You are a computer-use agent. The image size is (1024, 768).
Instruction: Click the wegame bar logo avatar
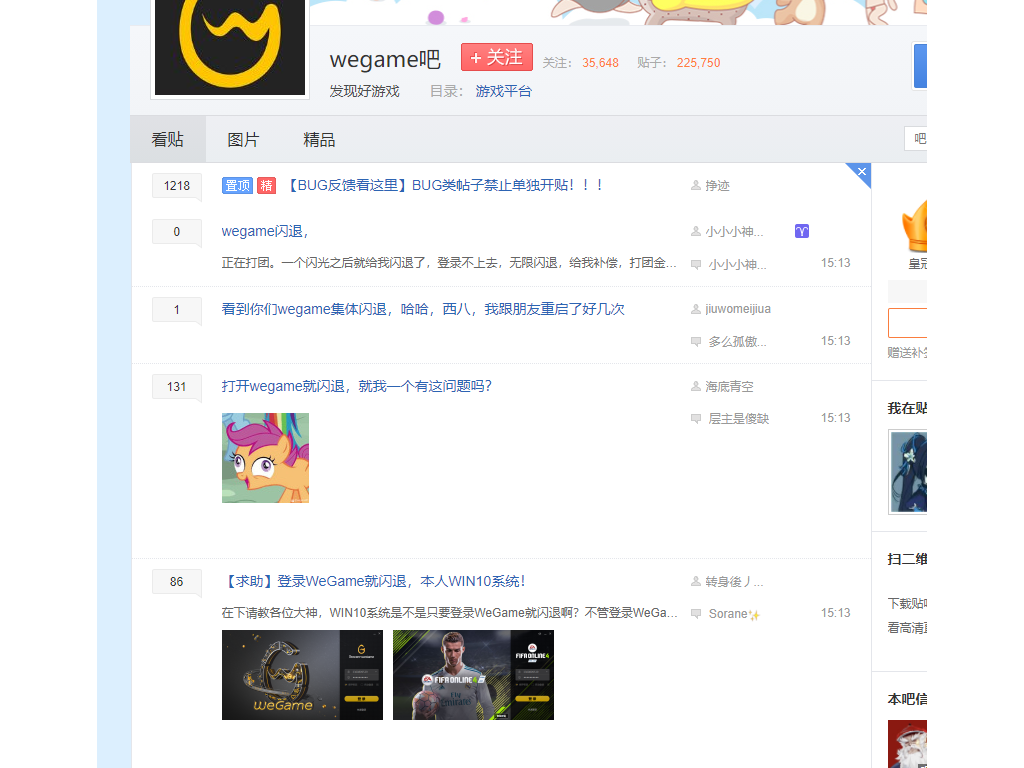(x=230, y=47)
